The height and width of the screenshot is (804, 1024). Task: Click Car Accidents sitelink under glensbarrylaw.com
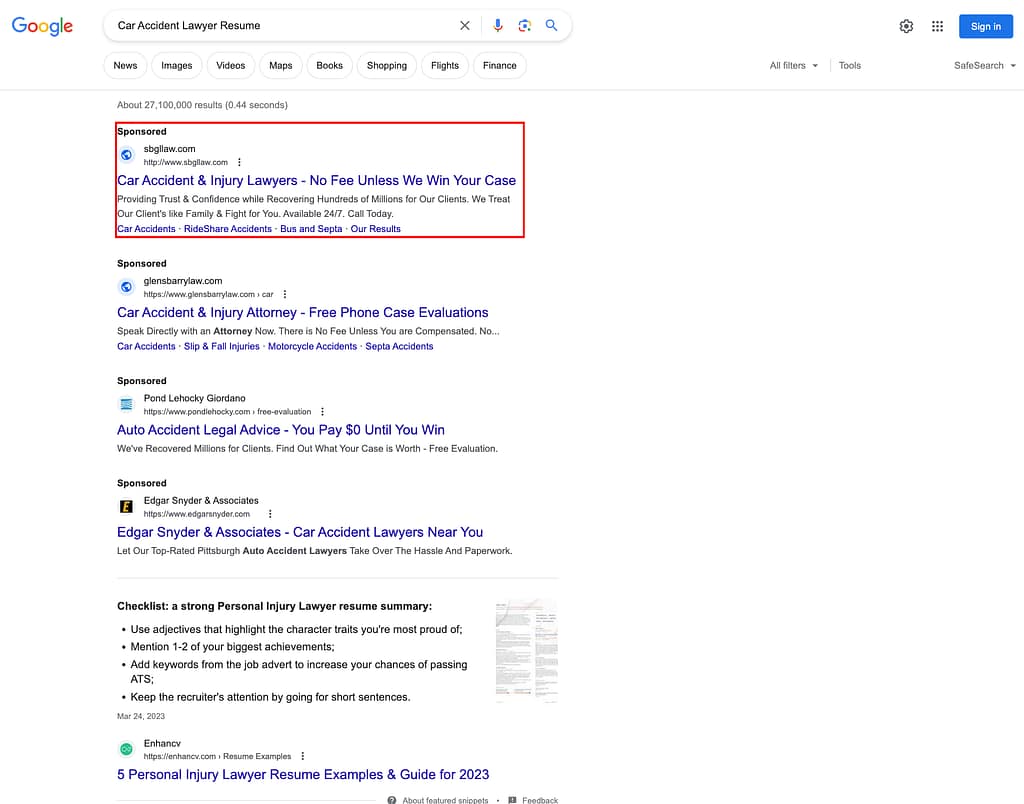[146, 346]
